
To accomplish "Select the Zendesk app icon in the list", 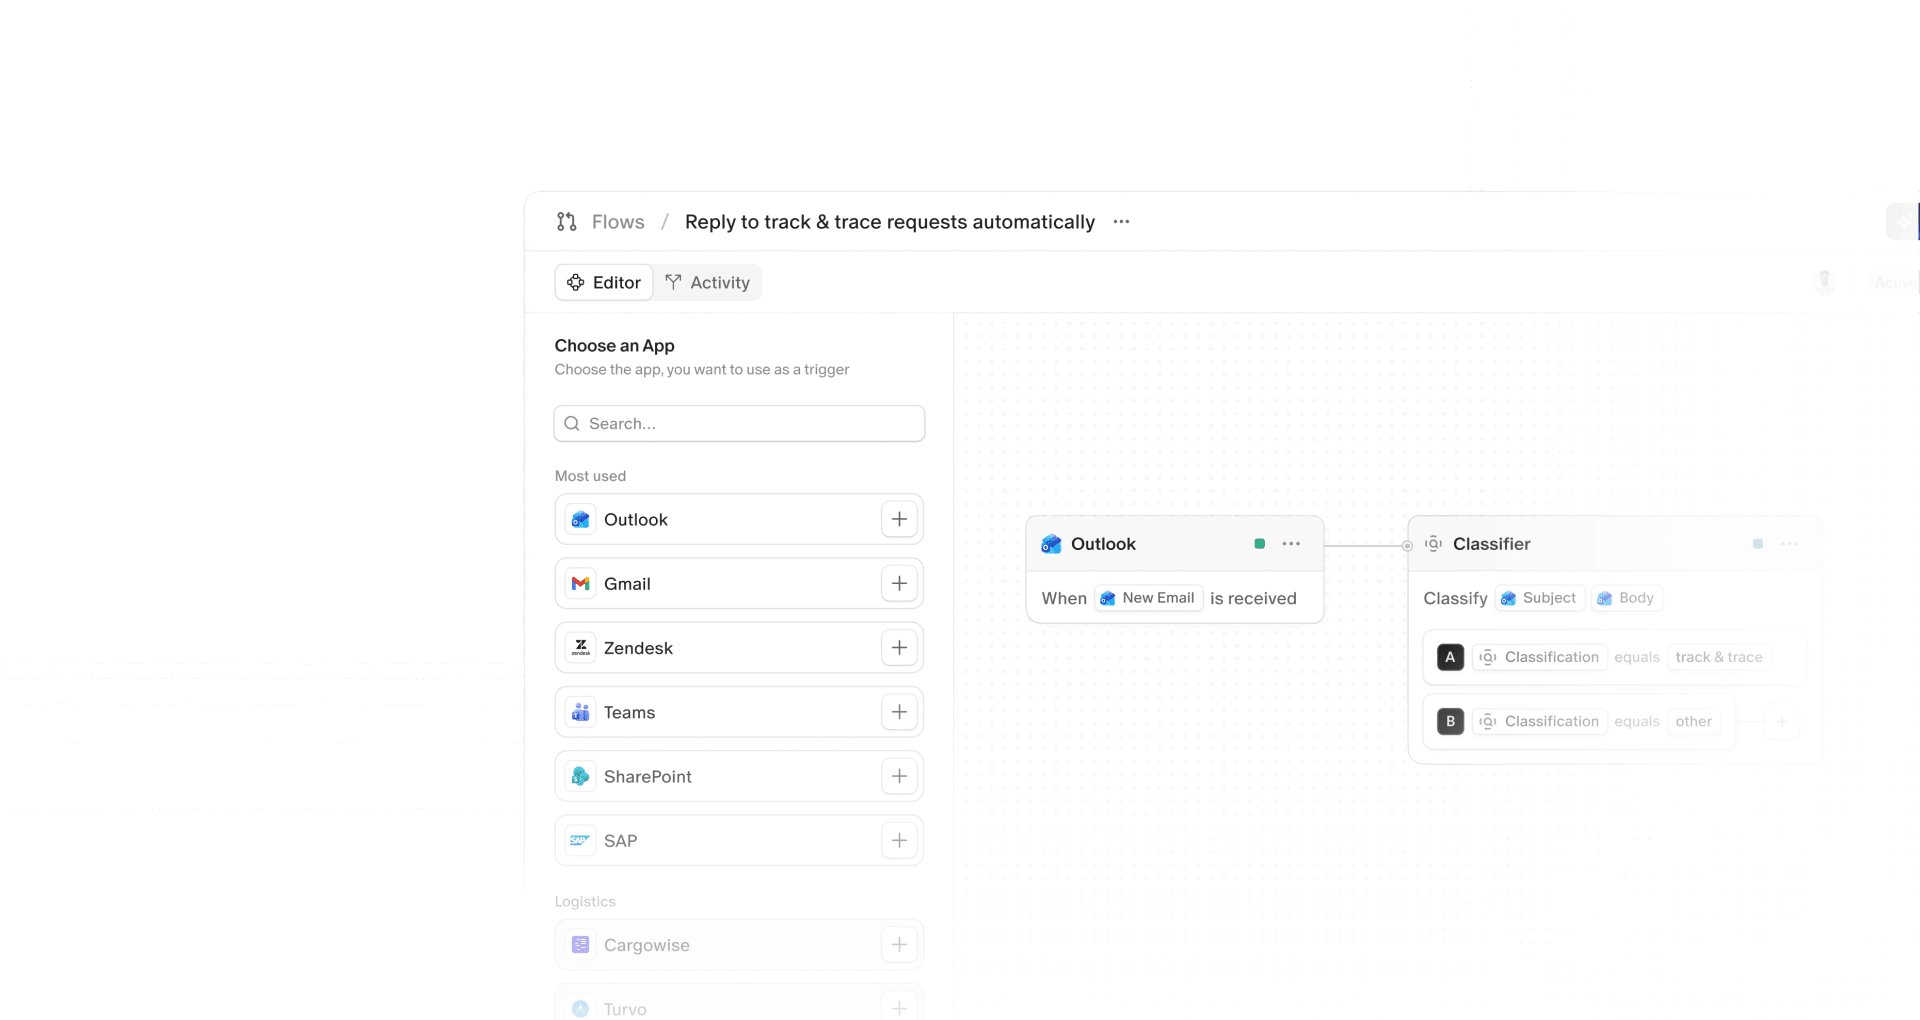I will coord(580,648).
